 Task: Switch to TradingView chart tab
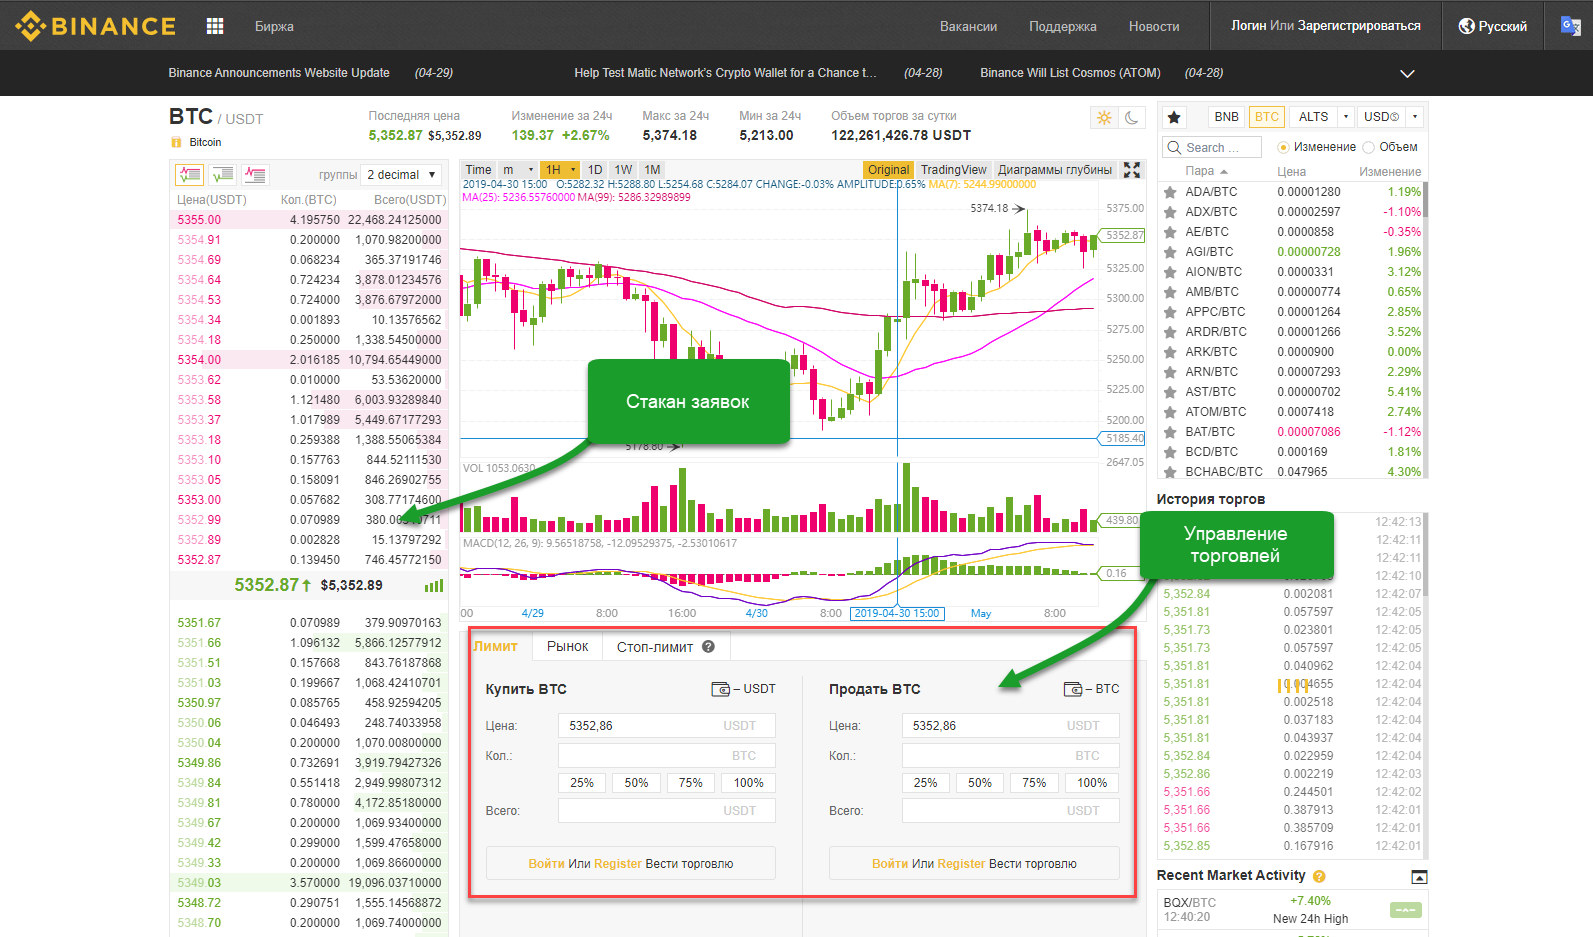pyautogui.click(x=953, y=170)
